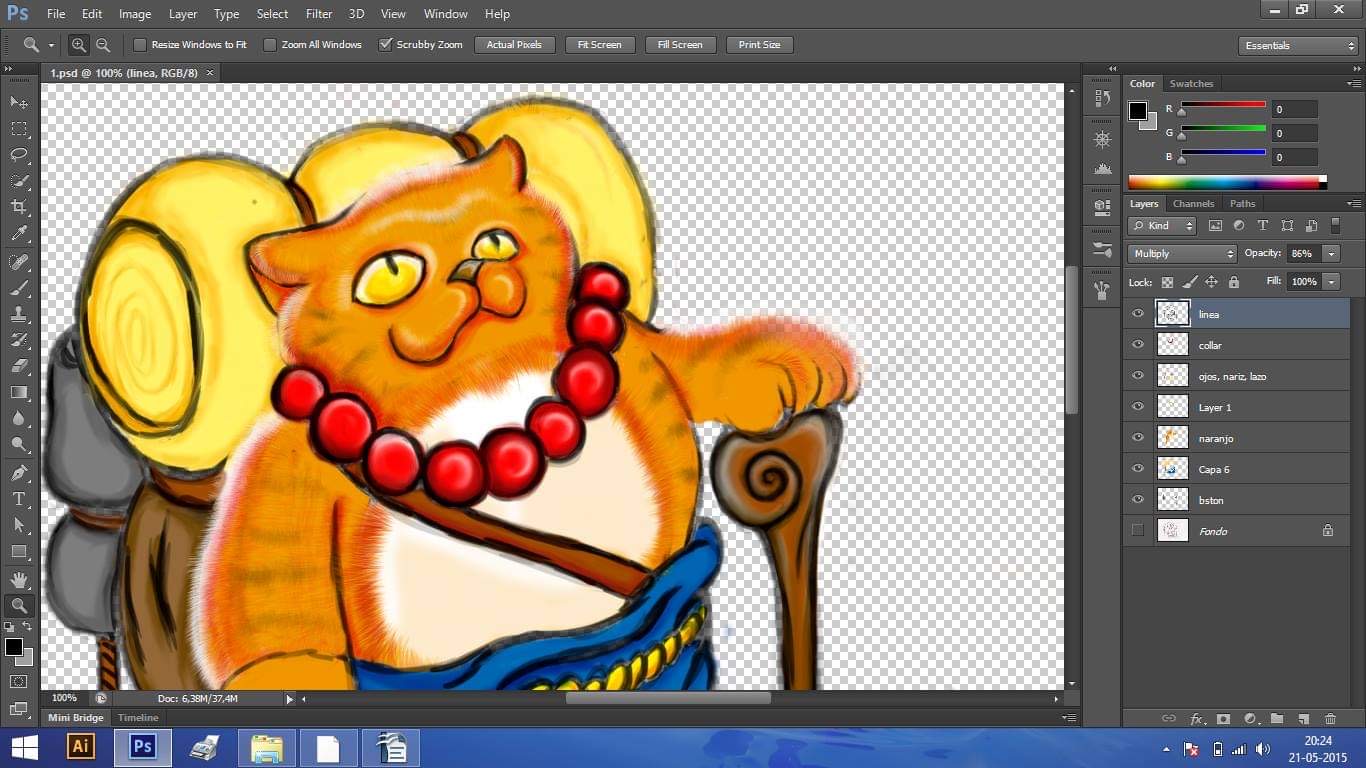Enable Resize Windows to Fit checkbox

tap(140, 45)
